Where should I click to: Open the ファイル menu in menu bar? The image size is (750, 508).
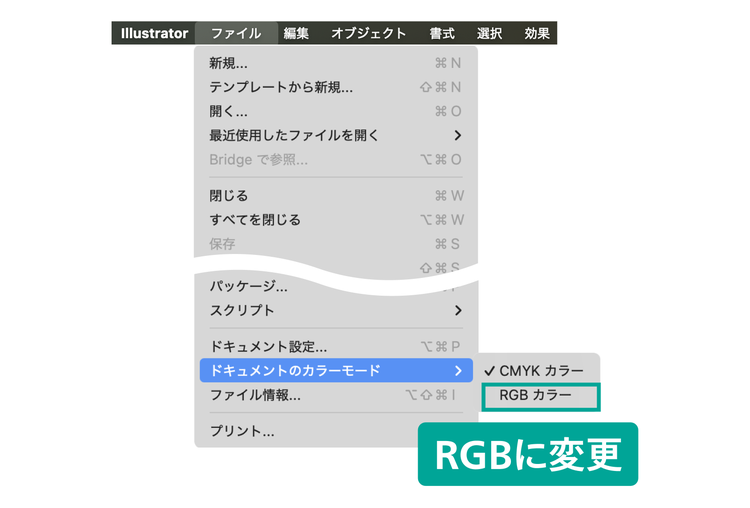coord(236,33)
